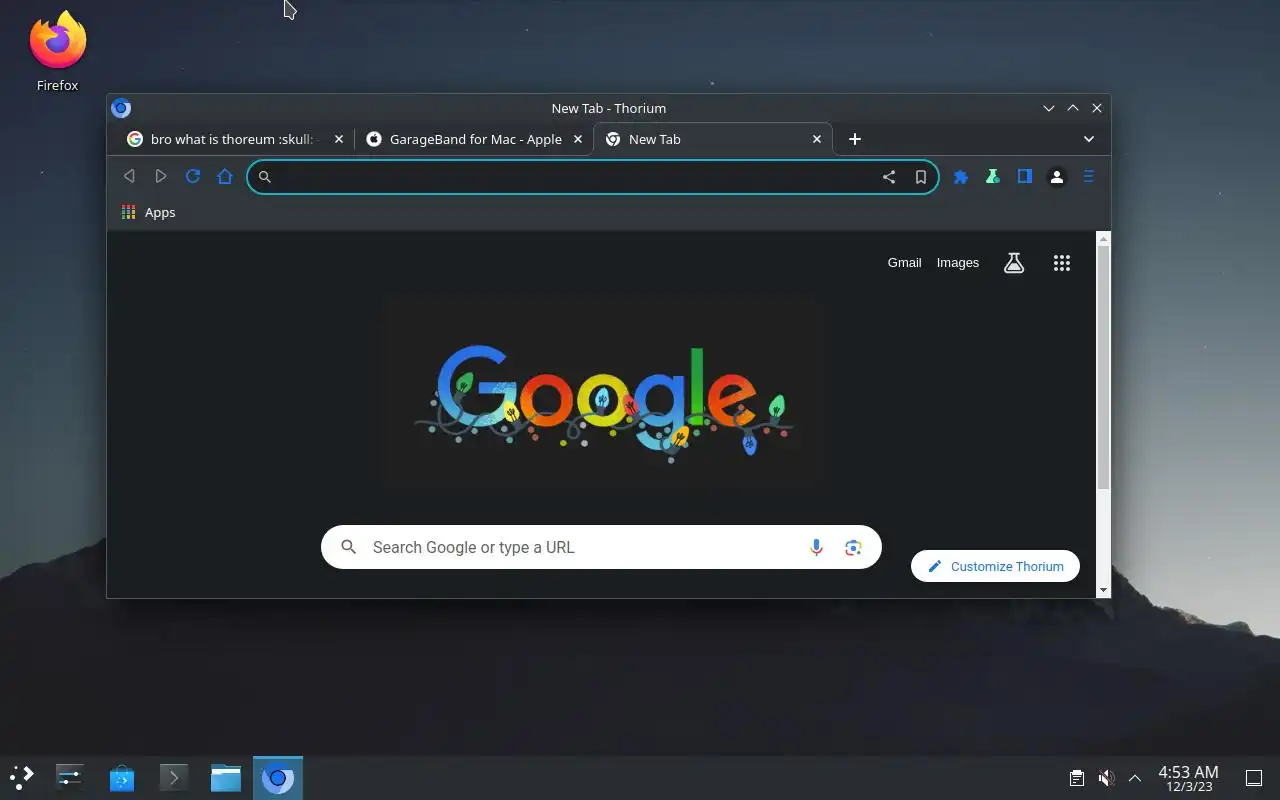Toggle the side panel icon
The height and width of the screenshot is (800, 1280).
tap(1025, 177)
